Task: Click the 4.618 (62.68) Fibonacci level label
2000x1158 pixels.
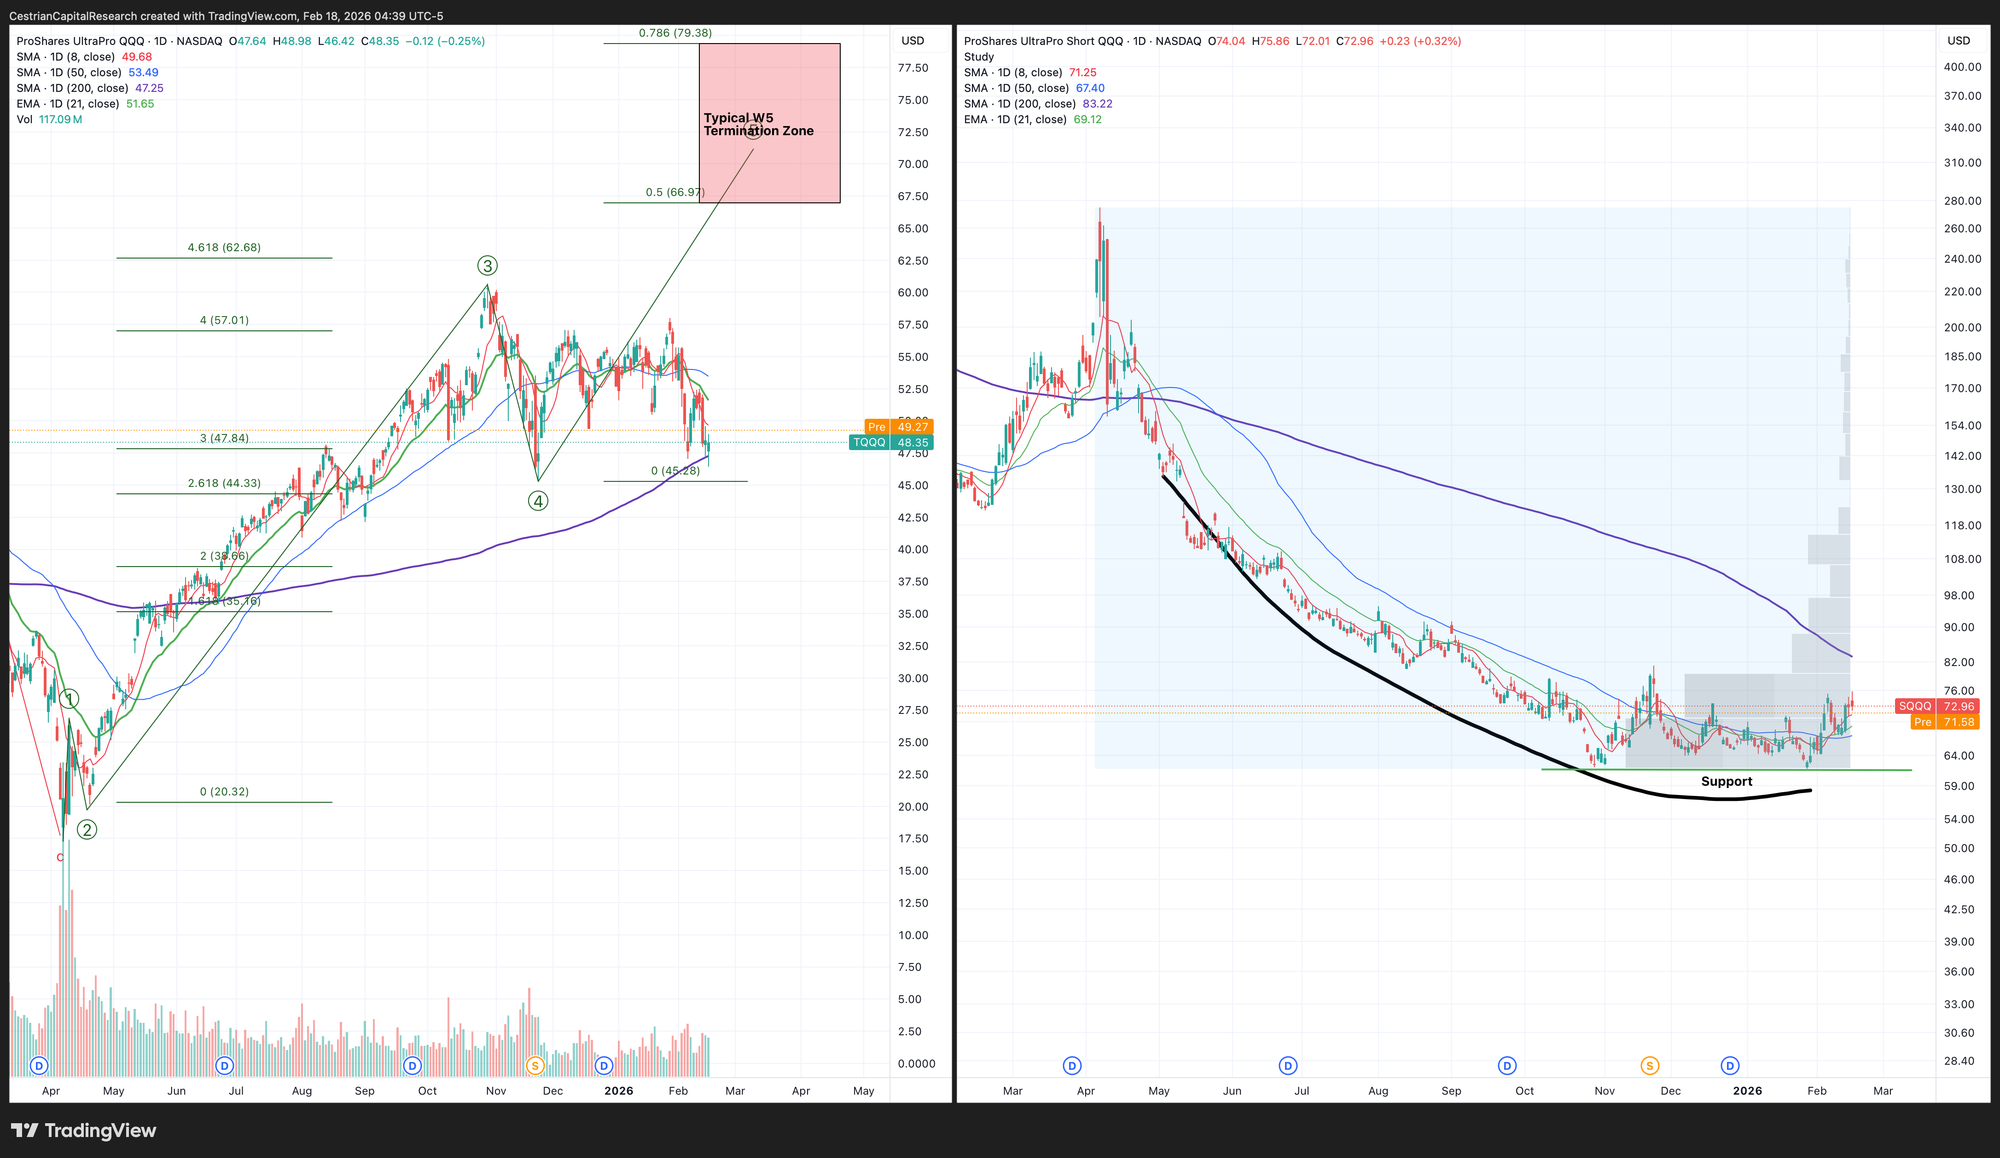Action: pyautogui.click(x=224, y=247)
